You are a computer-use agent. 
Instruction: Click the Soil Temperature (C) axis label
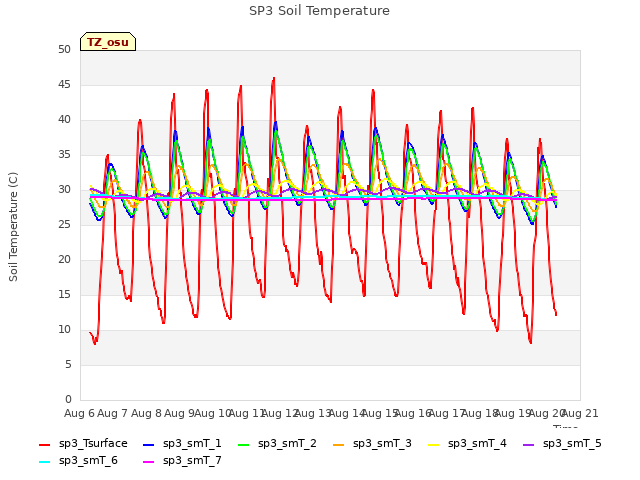point(13,227)
